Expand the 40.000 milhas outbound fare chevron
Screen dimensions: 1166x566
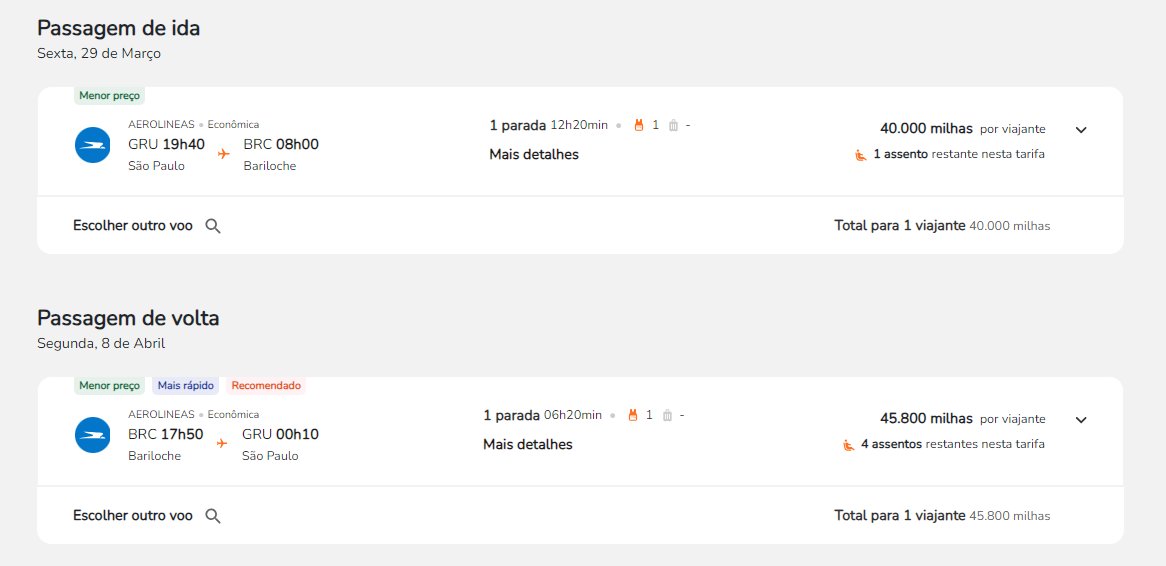click(x=1081, y=129)
